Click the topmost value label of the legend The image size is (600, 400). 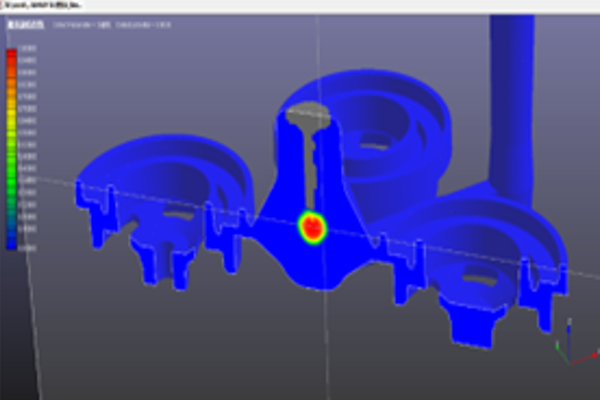28,49
